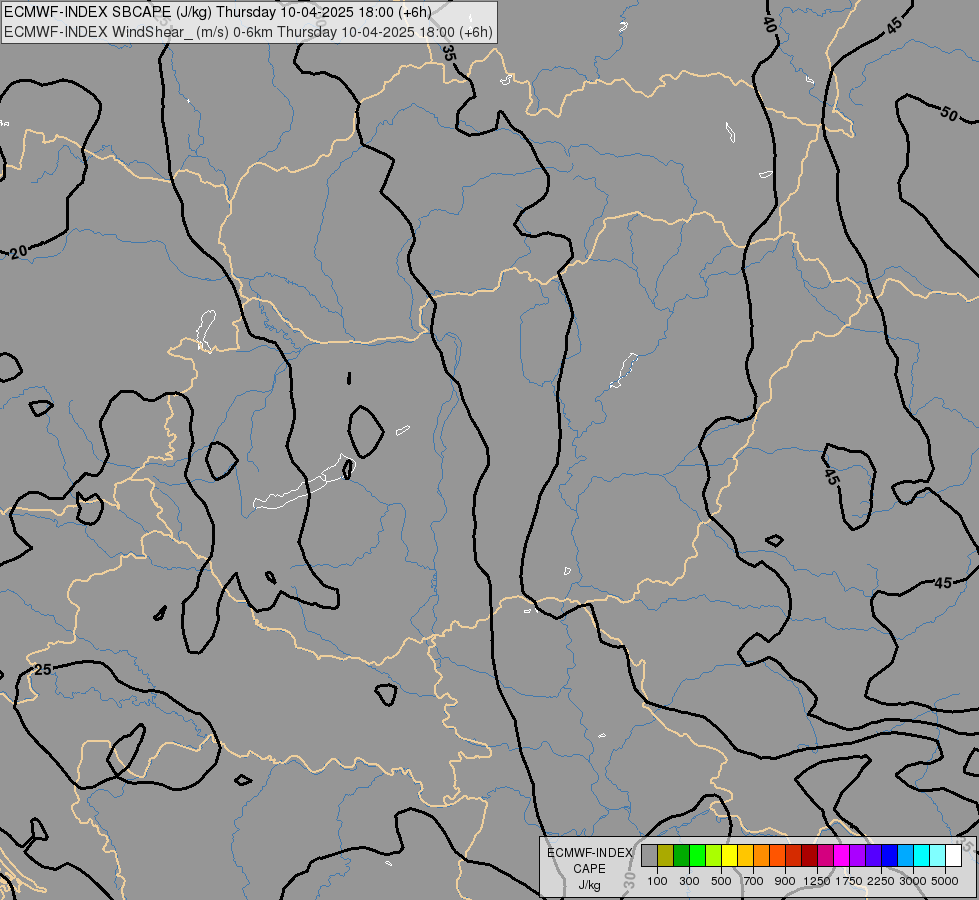The width and height of the screenshot is (979, 900).
Task: Click the "500" value on the CAPE scale
Action: pyautogui.click(x=721, y=881)
